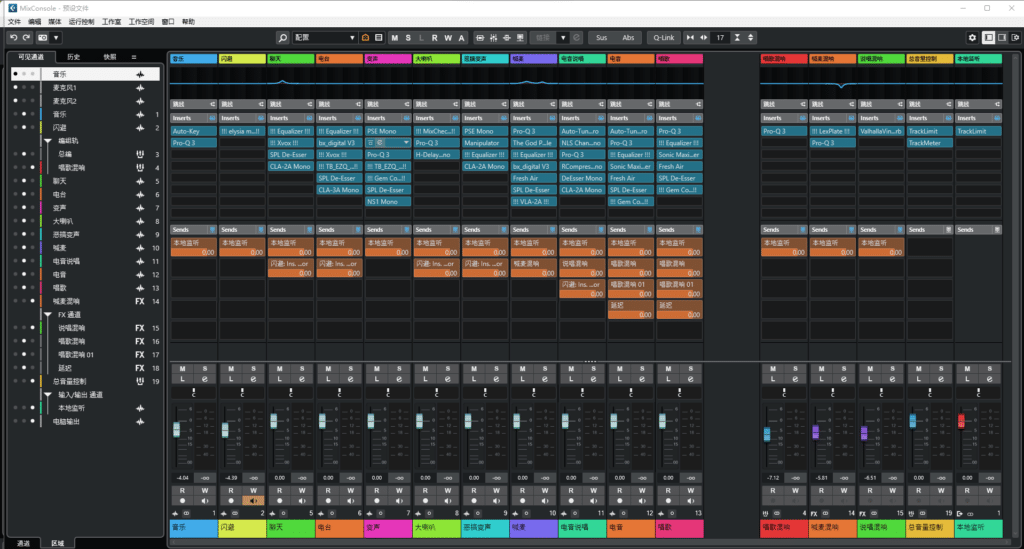Click the 闪避 channel volume fader

(227, 429)
